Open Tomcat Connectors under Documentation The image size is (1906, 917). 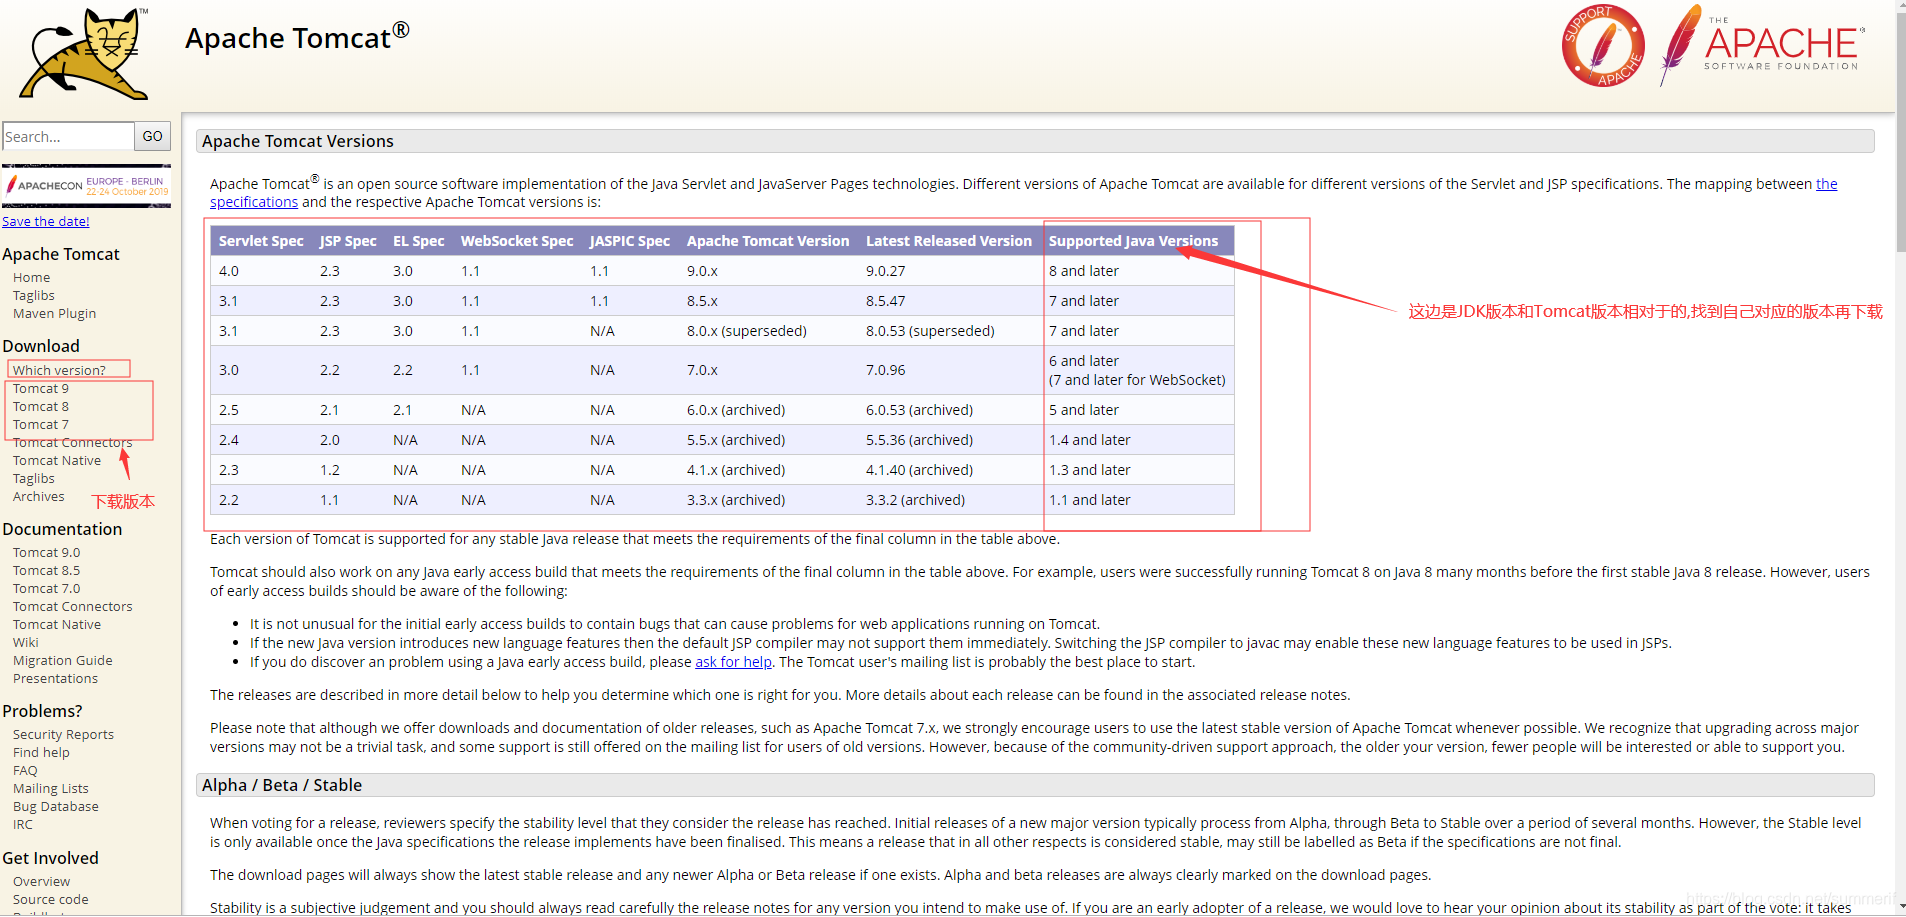(x=72, y=607)
